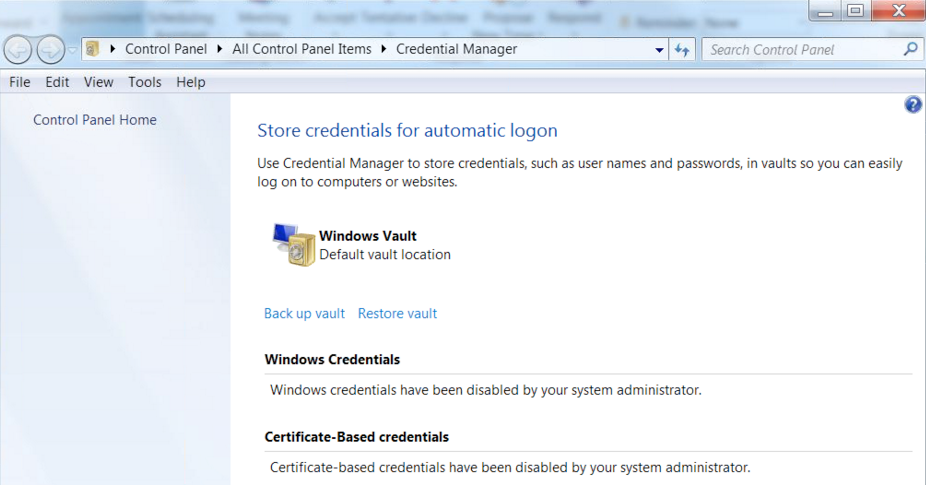Expand All Control Panel Items breadcrumb arrow
This screenshot has width=926, height=485.
383,49
